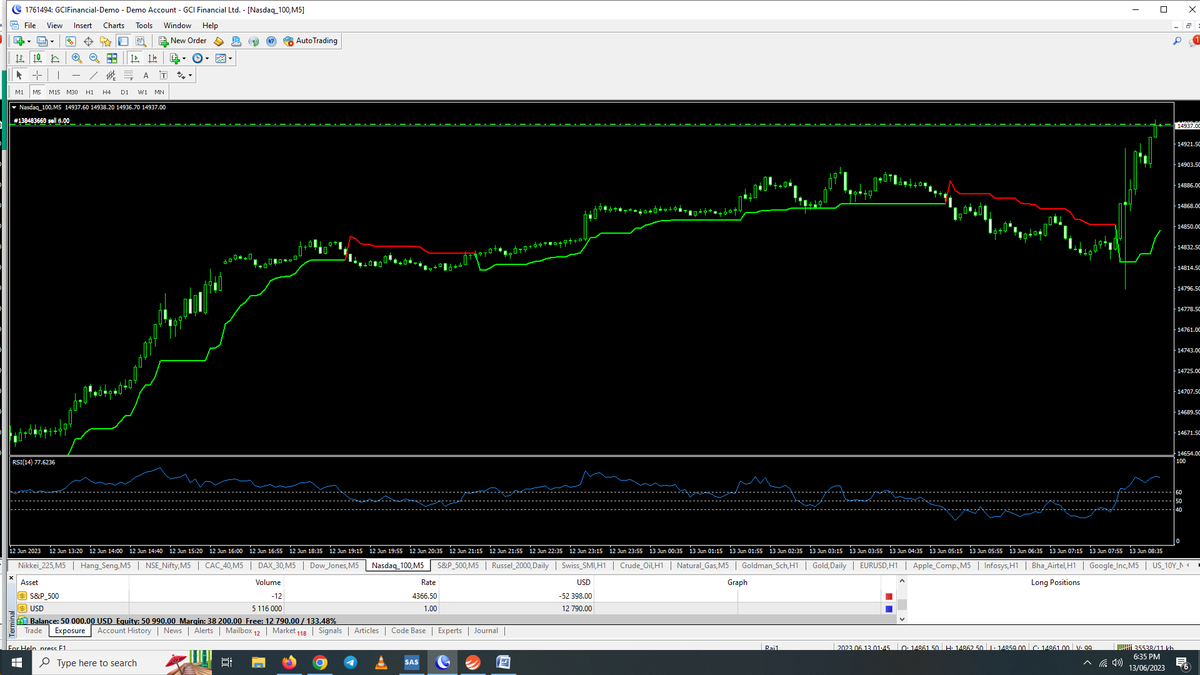Draw a trendline

[93, 75]
